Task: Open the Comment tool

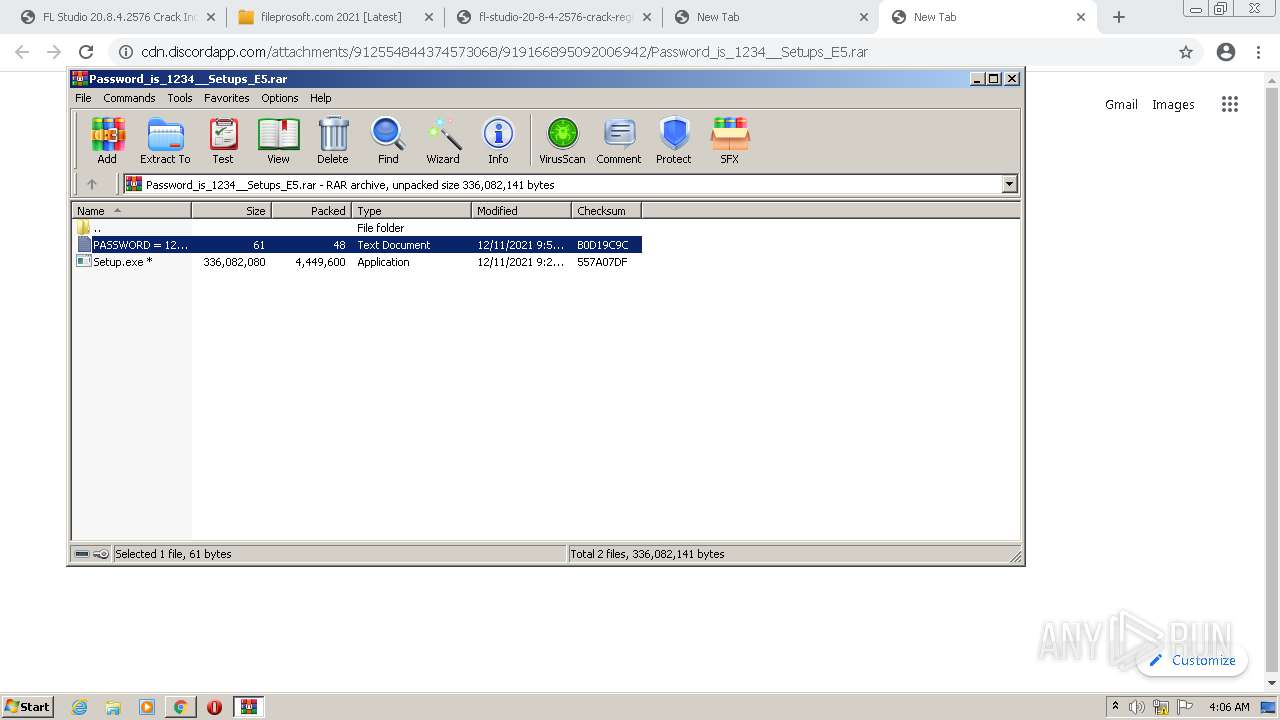Action: pyautogui.click(x=619, y=140)
